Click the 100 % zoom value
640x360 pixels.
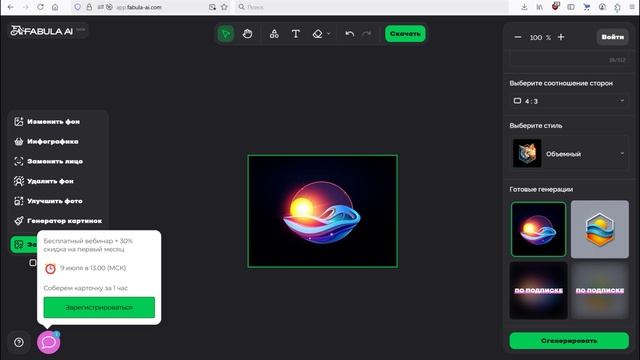[540, 38]
